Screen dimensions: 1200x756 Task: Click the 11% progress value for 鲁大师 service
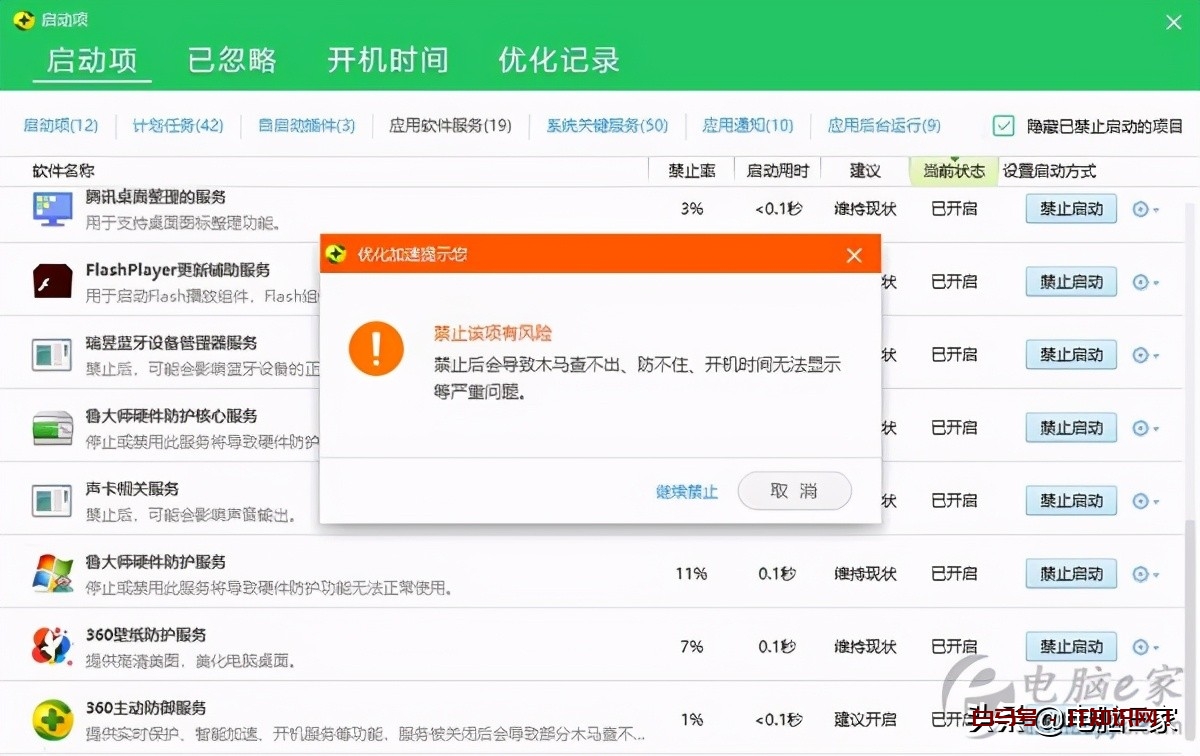pos(690,573)
